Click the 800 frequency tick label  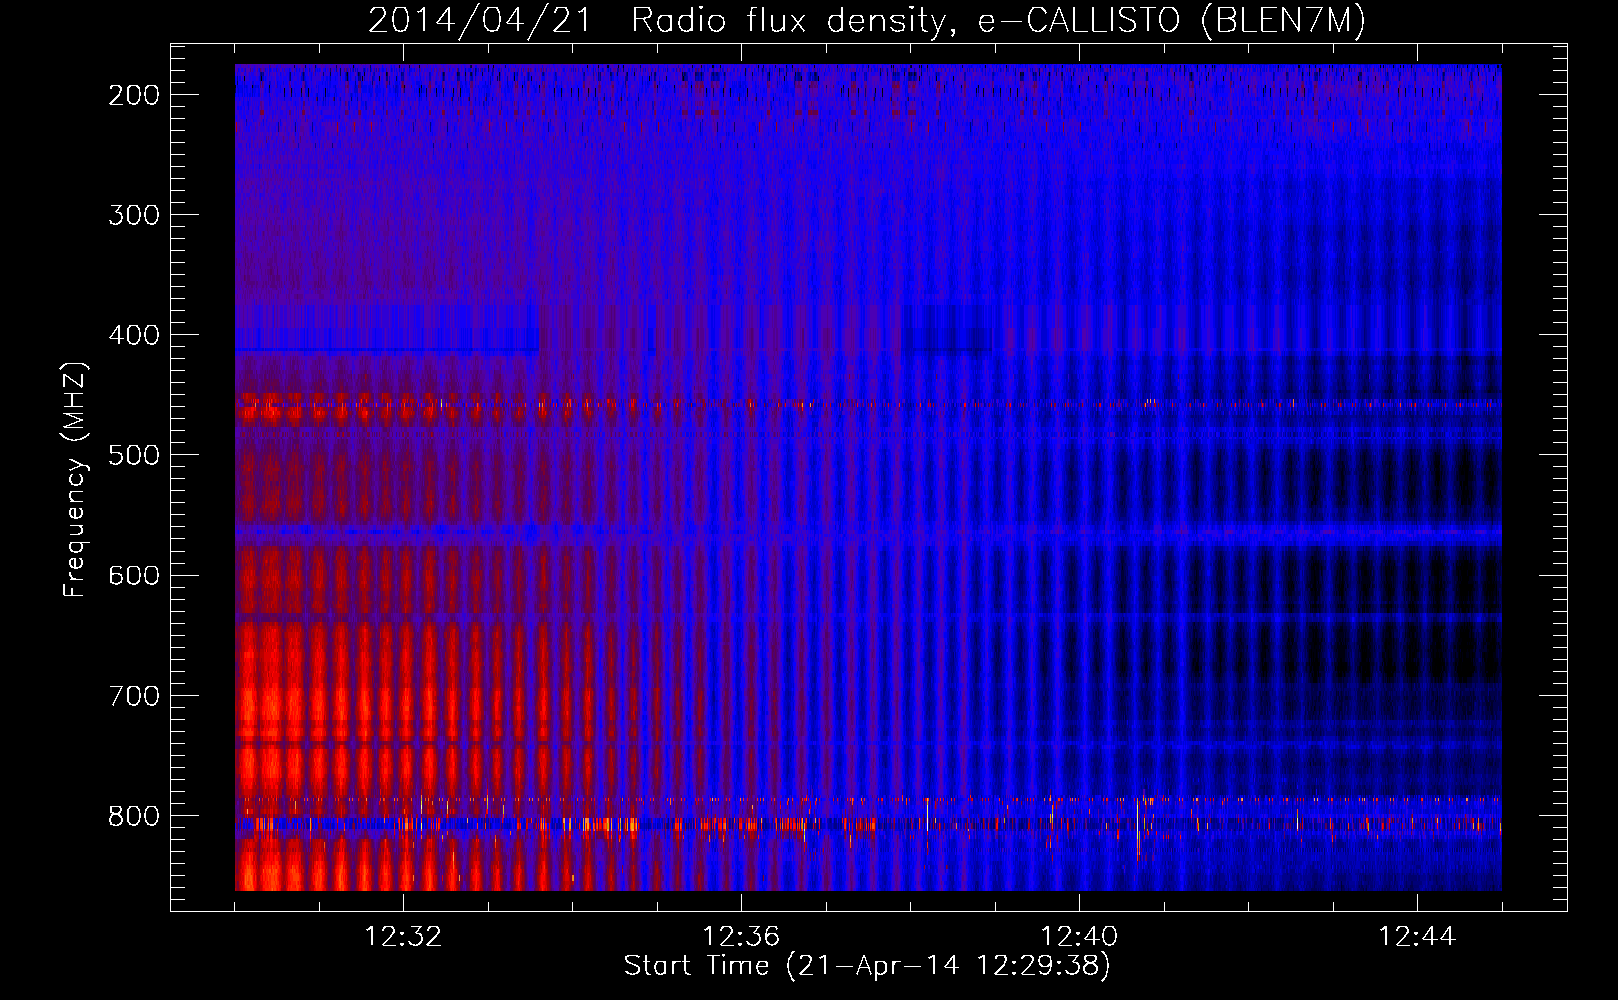[x=134, y=816]
